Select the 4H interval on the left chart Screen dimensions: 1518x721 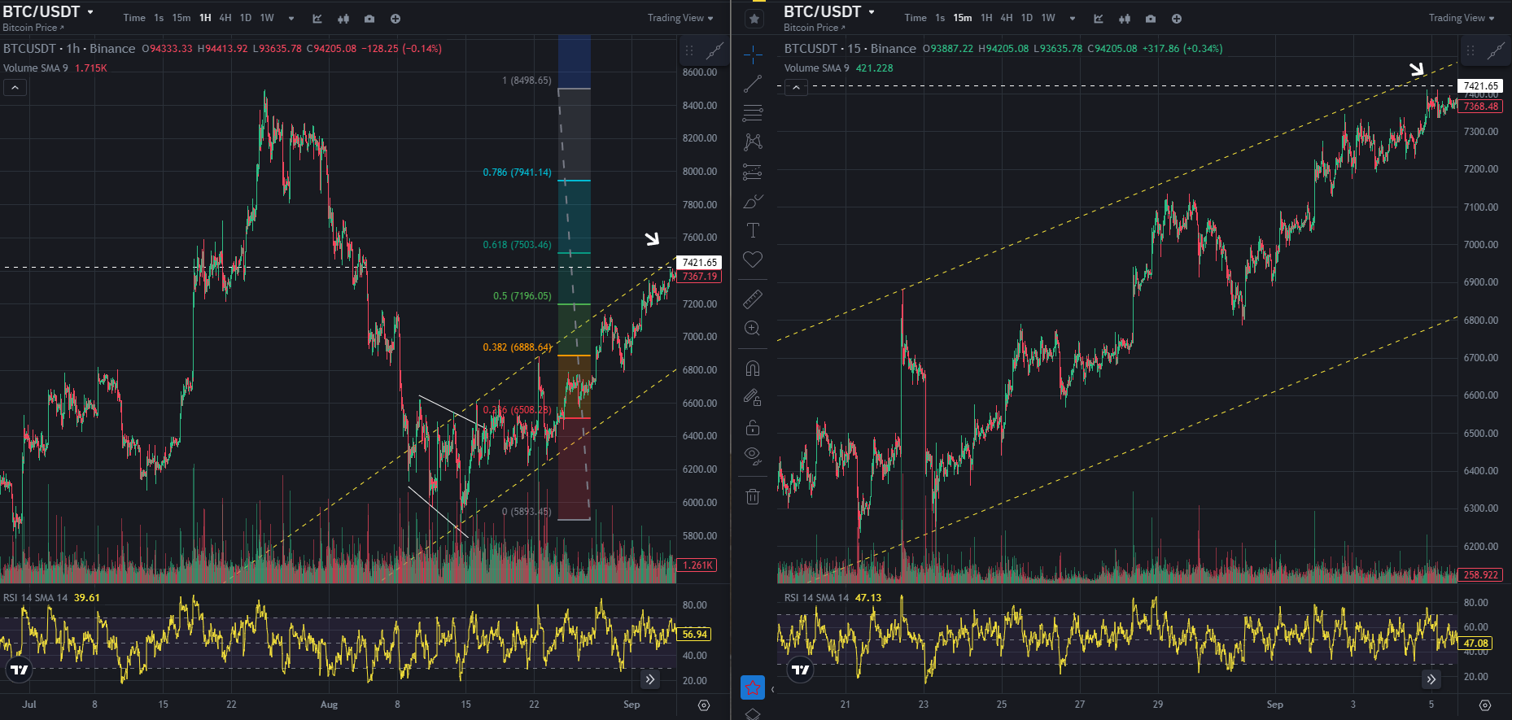pos(225,18)
